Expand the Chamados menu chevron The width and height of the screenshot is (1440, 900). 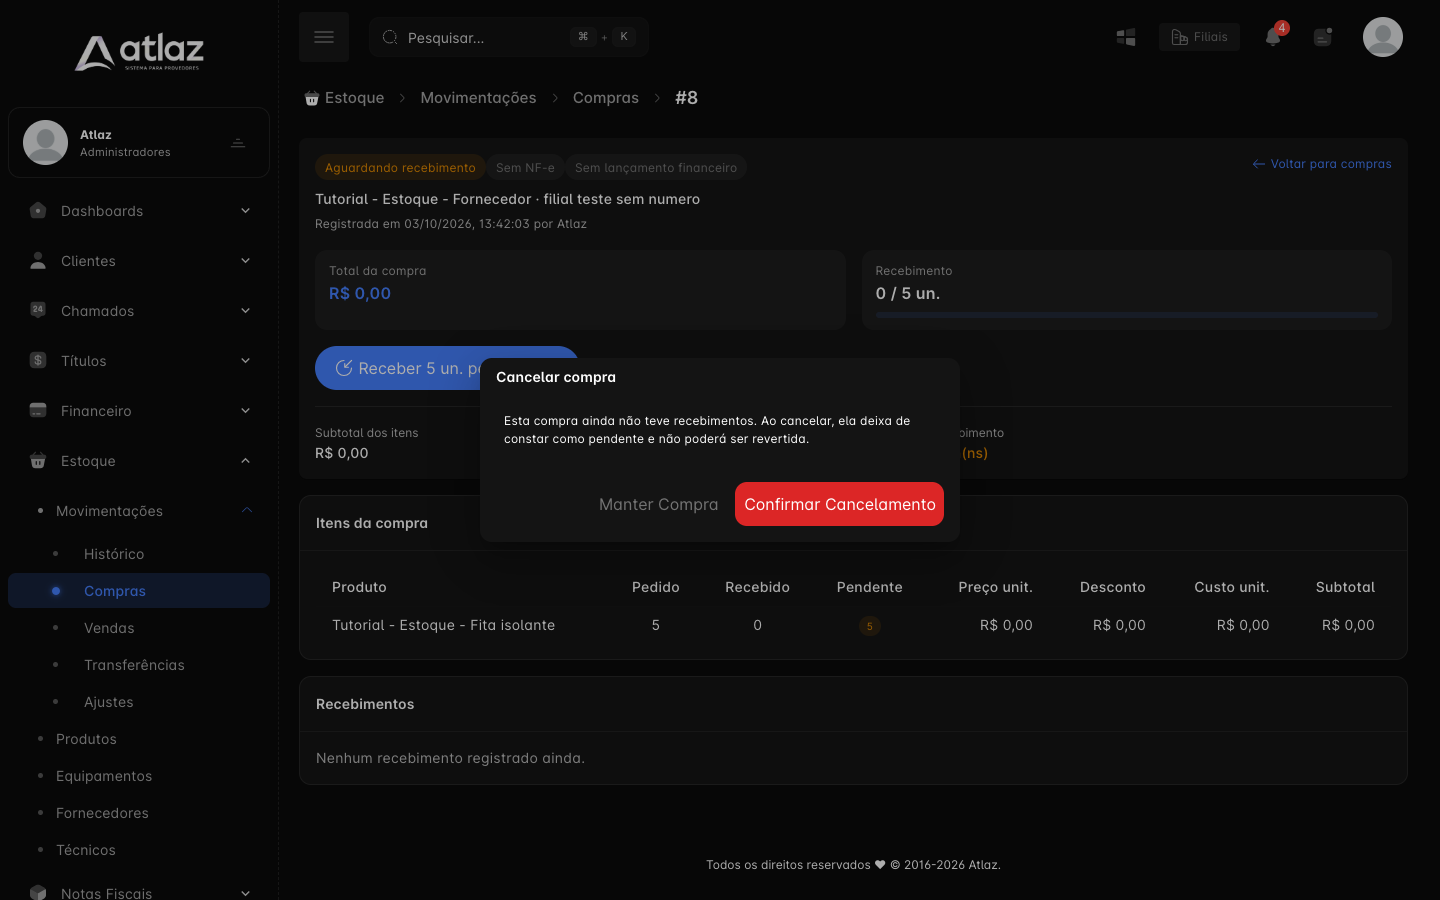coord(245,311)
